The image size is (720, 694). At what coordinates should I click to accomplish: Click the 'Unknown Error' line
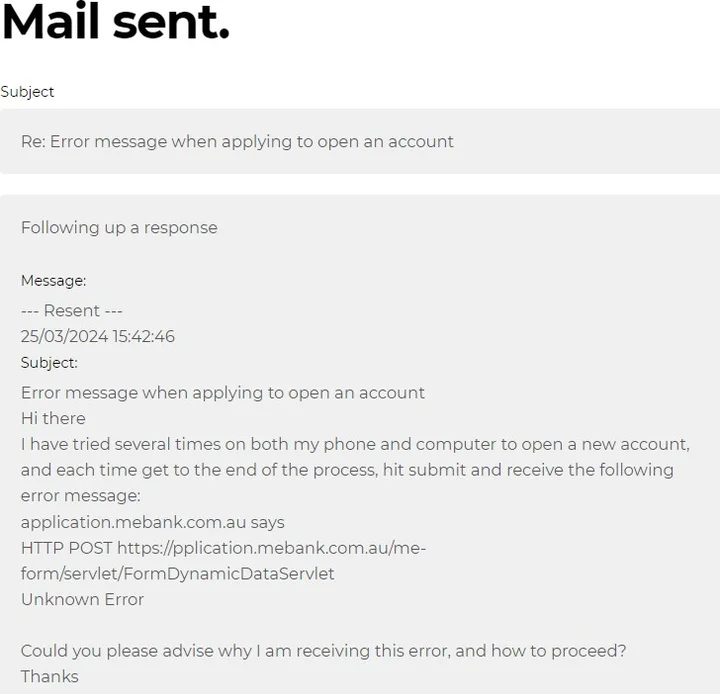pyautogui.click(x=82, y=600)
